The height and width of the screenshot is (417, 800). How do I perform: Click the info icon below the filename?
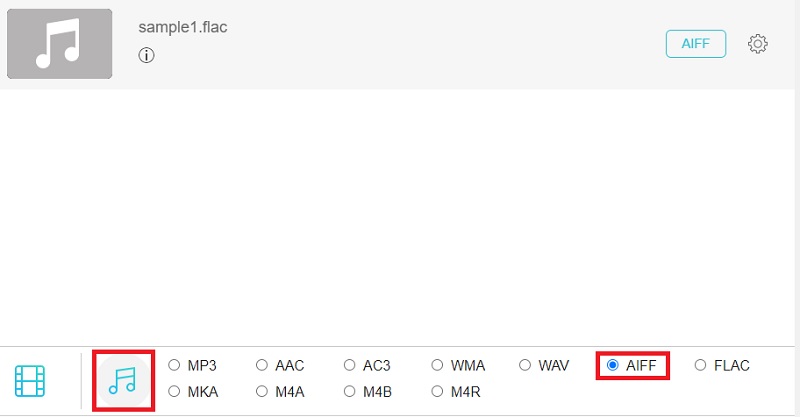147,56
